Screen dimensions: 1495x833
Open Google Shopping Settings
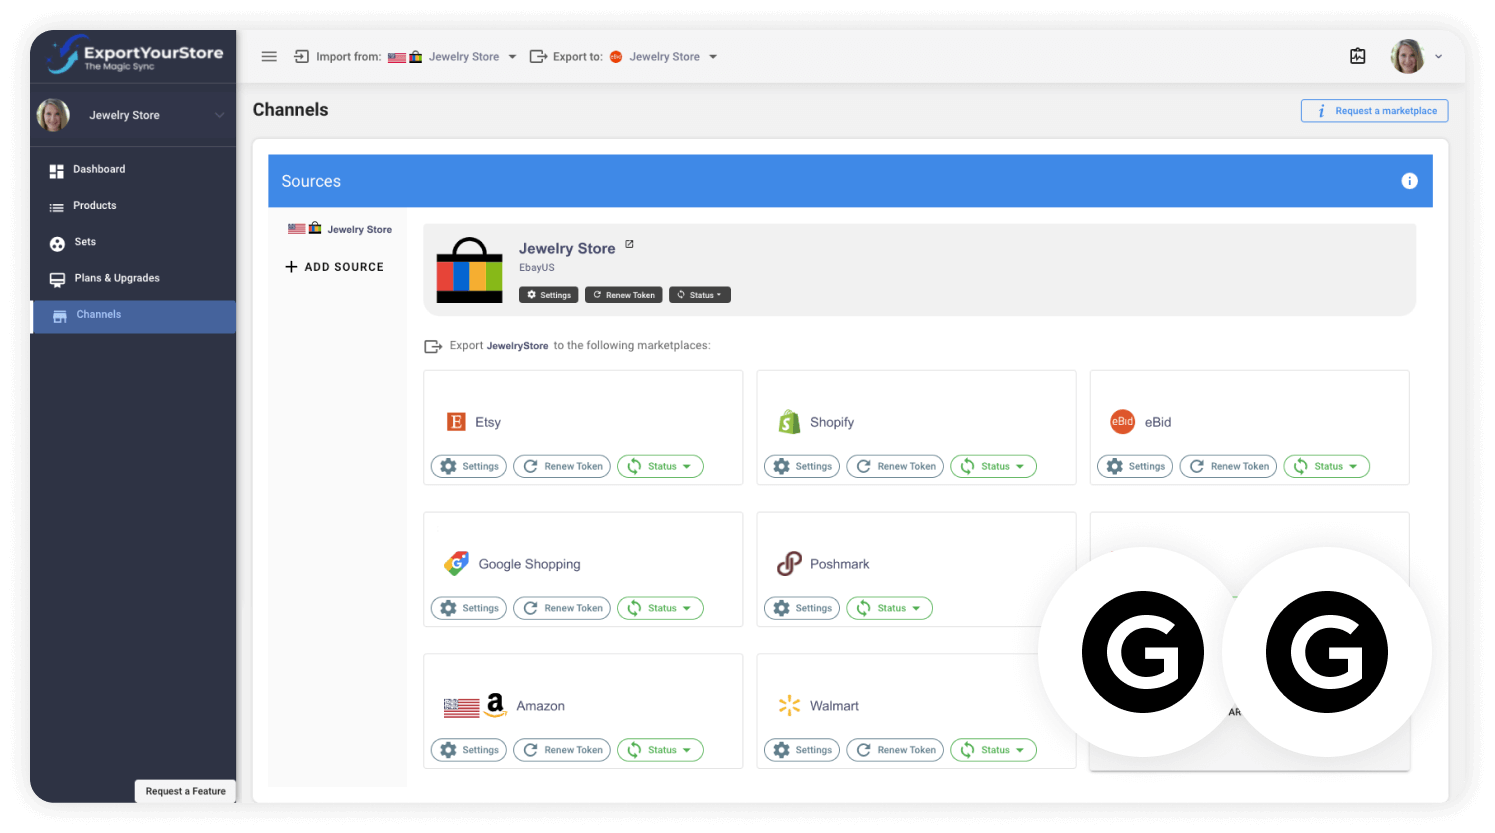pyautogui.click(x=469, y=608)
